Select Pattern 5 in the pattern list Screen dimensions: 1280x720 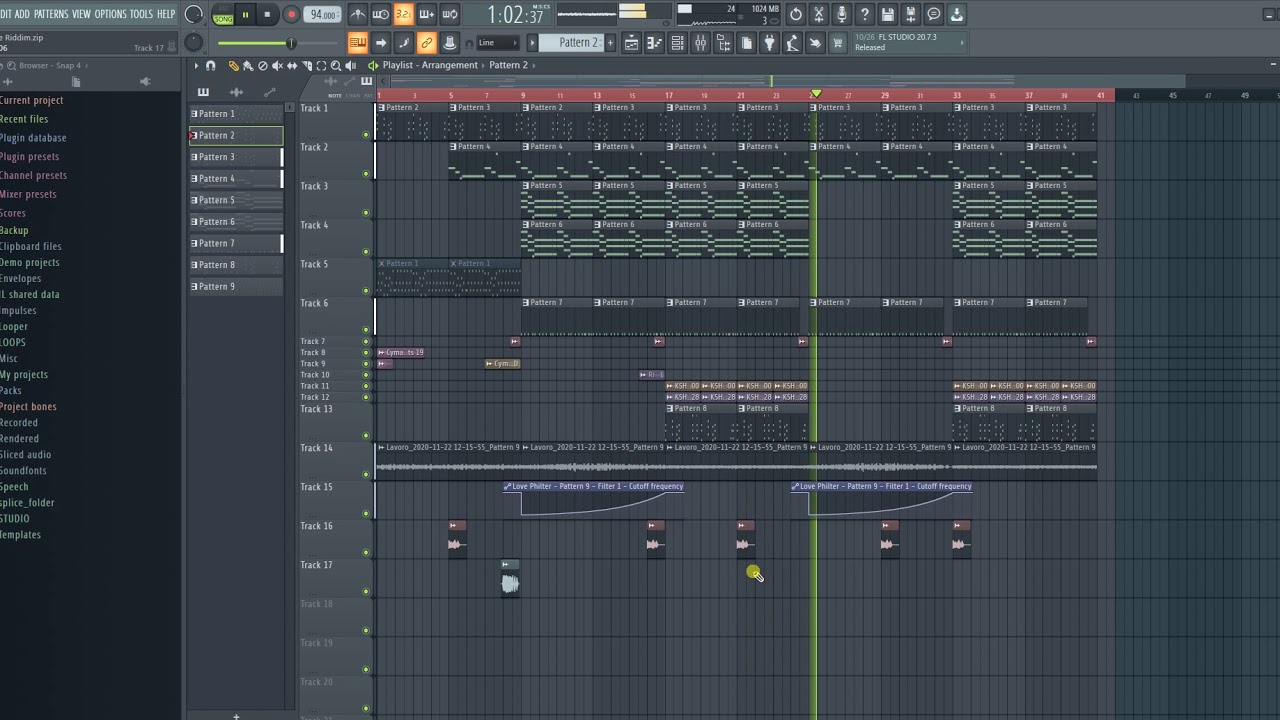[236, 200]
